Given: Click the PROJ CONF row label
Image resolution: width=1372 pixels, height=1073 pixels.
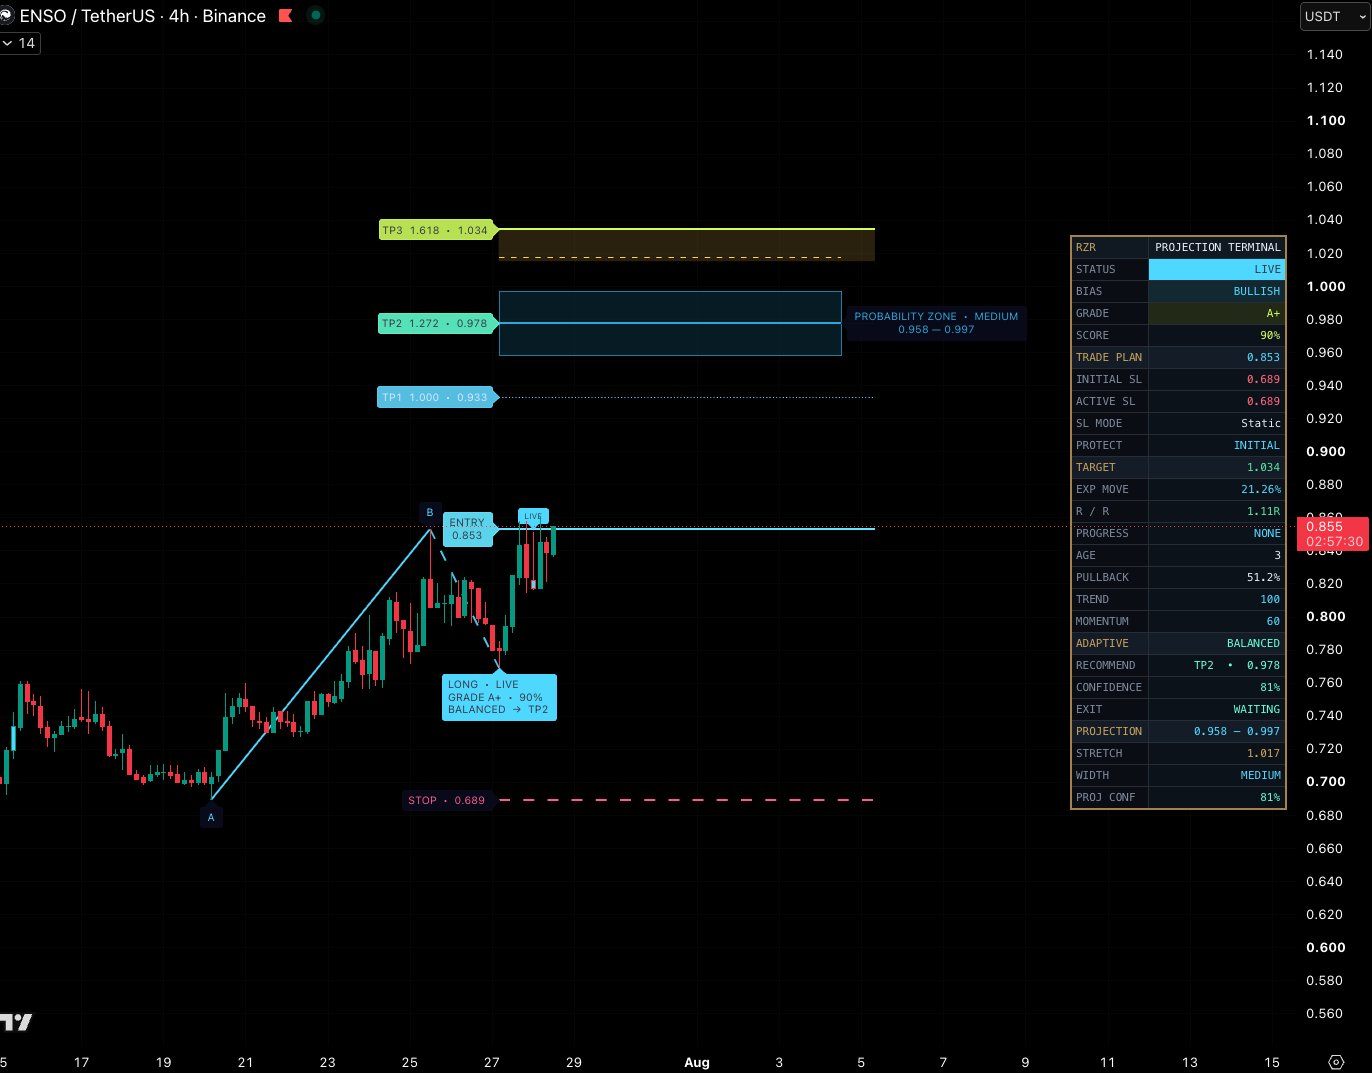Looking at the screenshot, I should coord(1105,797).
